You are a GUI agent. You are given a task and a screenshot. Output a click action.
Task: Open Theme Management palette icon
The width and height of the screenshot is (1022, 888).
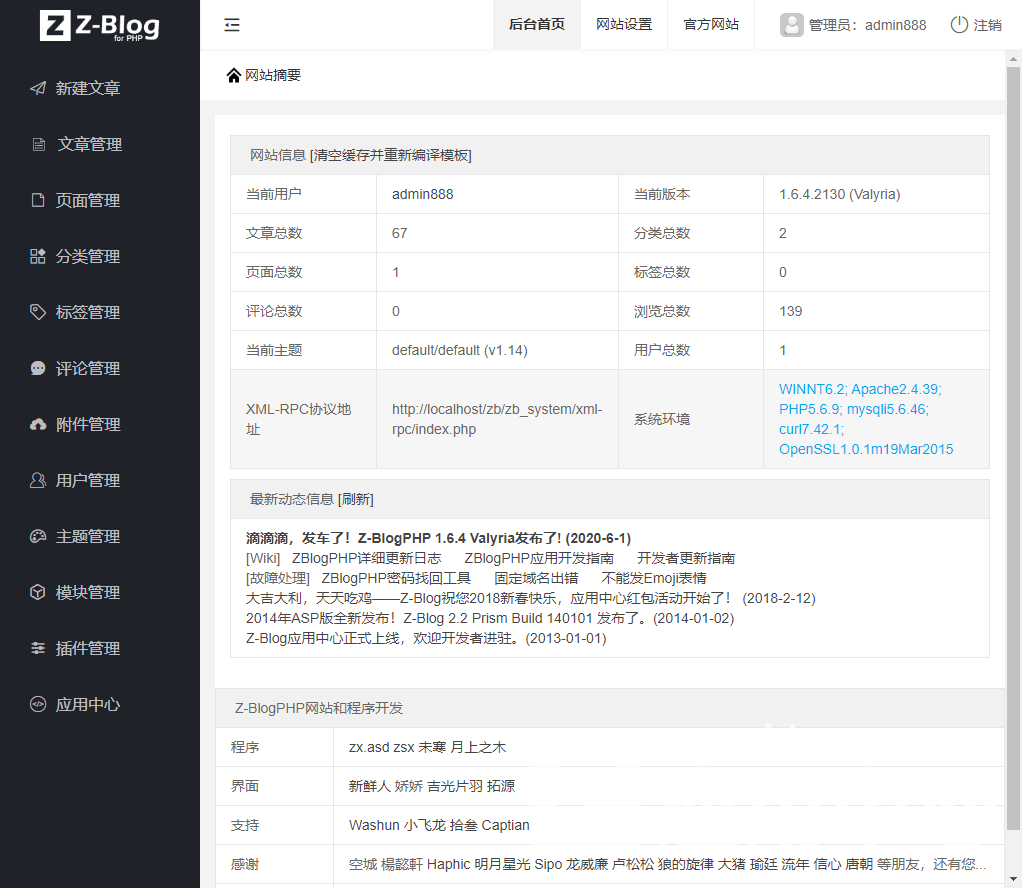(38, 536)
